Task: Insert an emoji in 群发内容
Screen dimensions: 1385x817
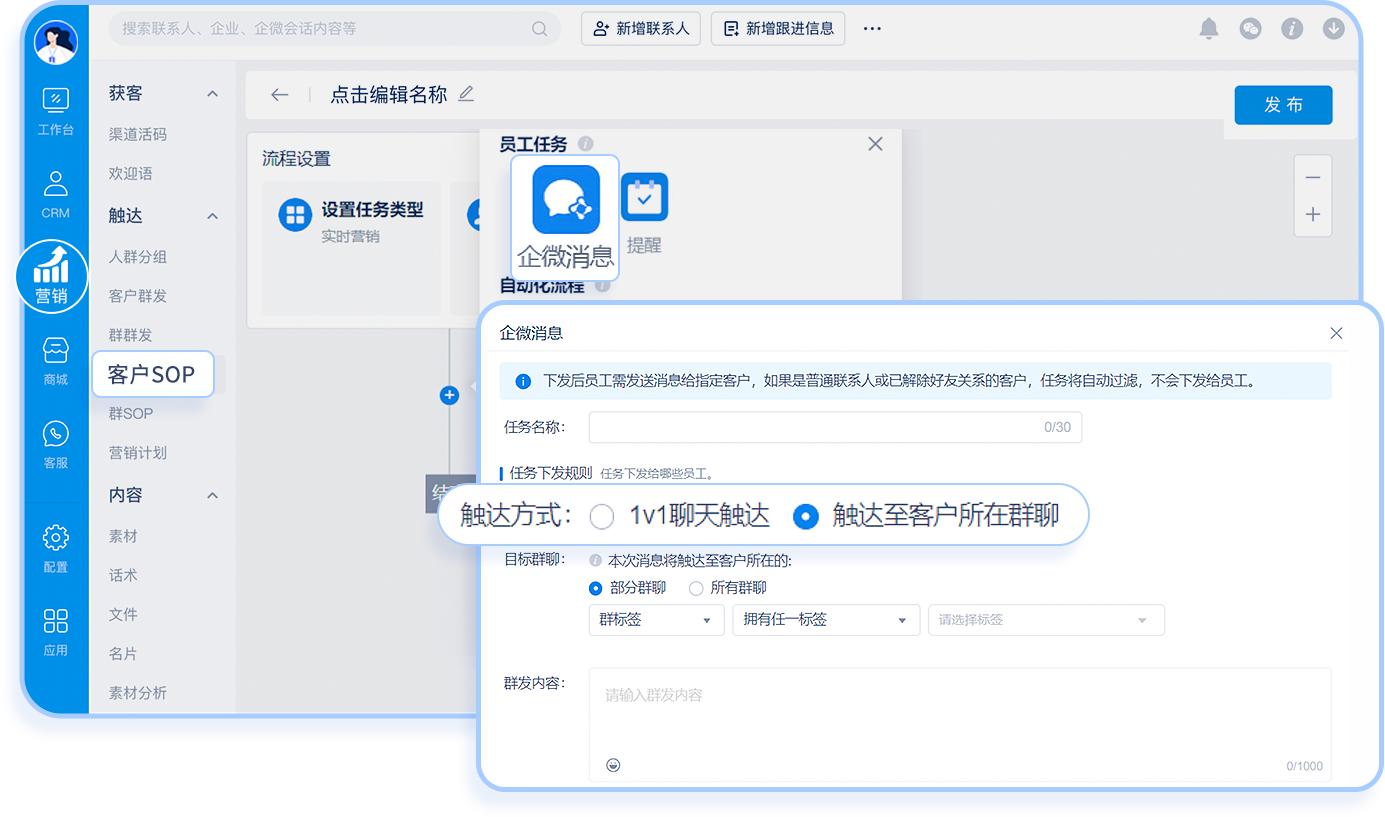Action: 613,764
